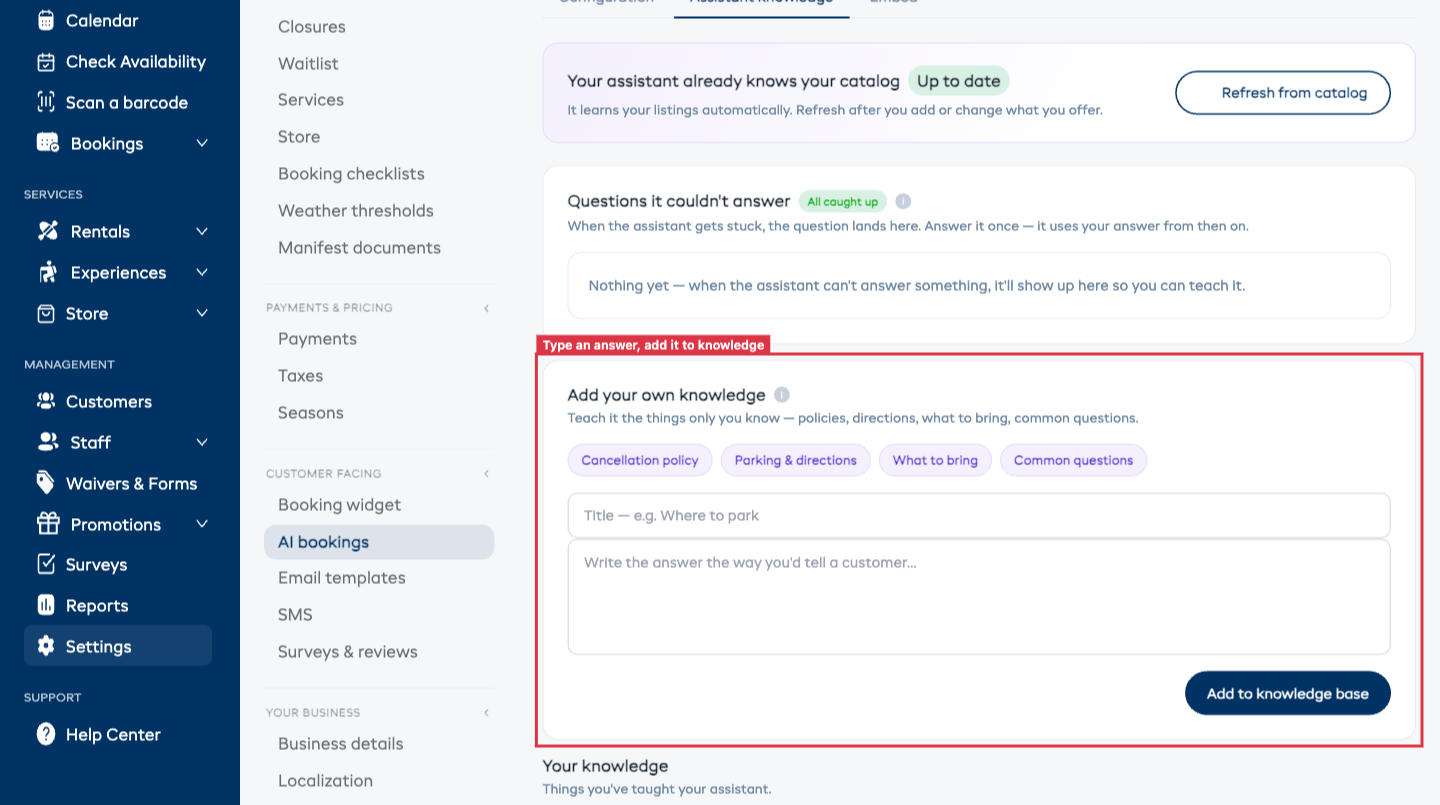The image size is (1440, 805).
Task: Collapse the Customer Facing section
Action: (487, 474)
